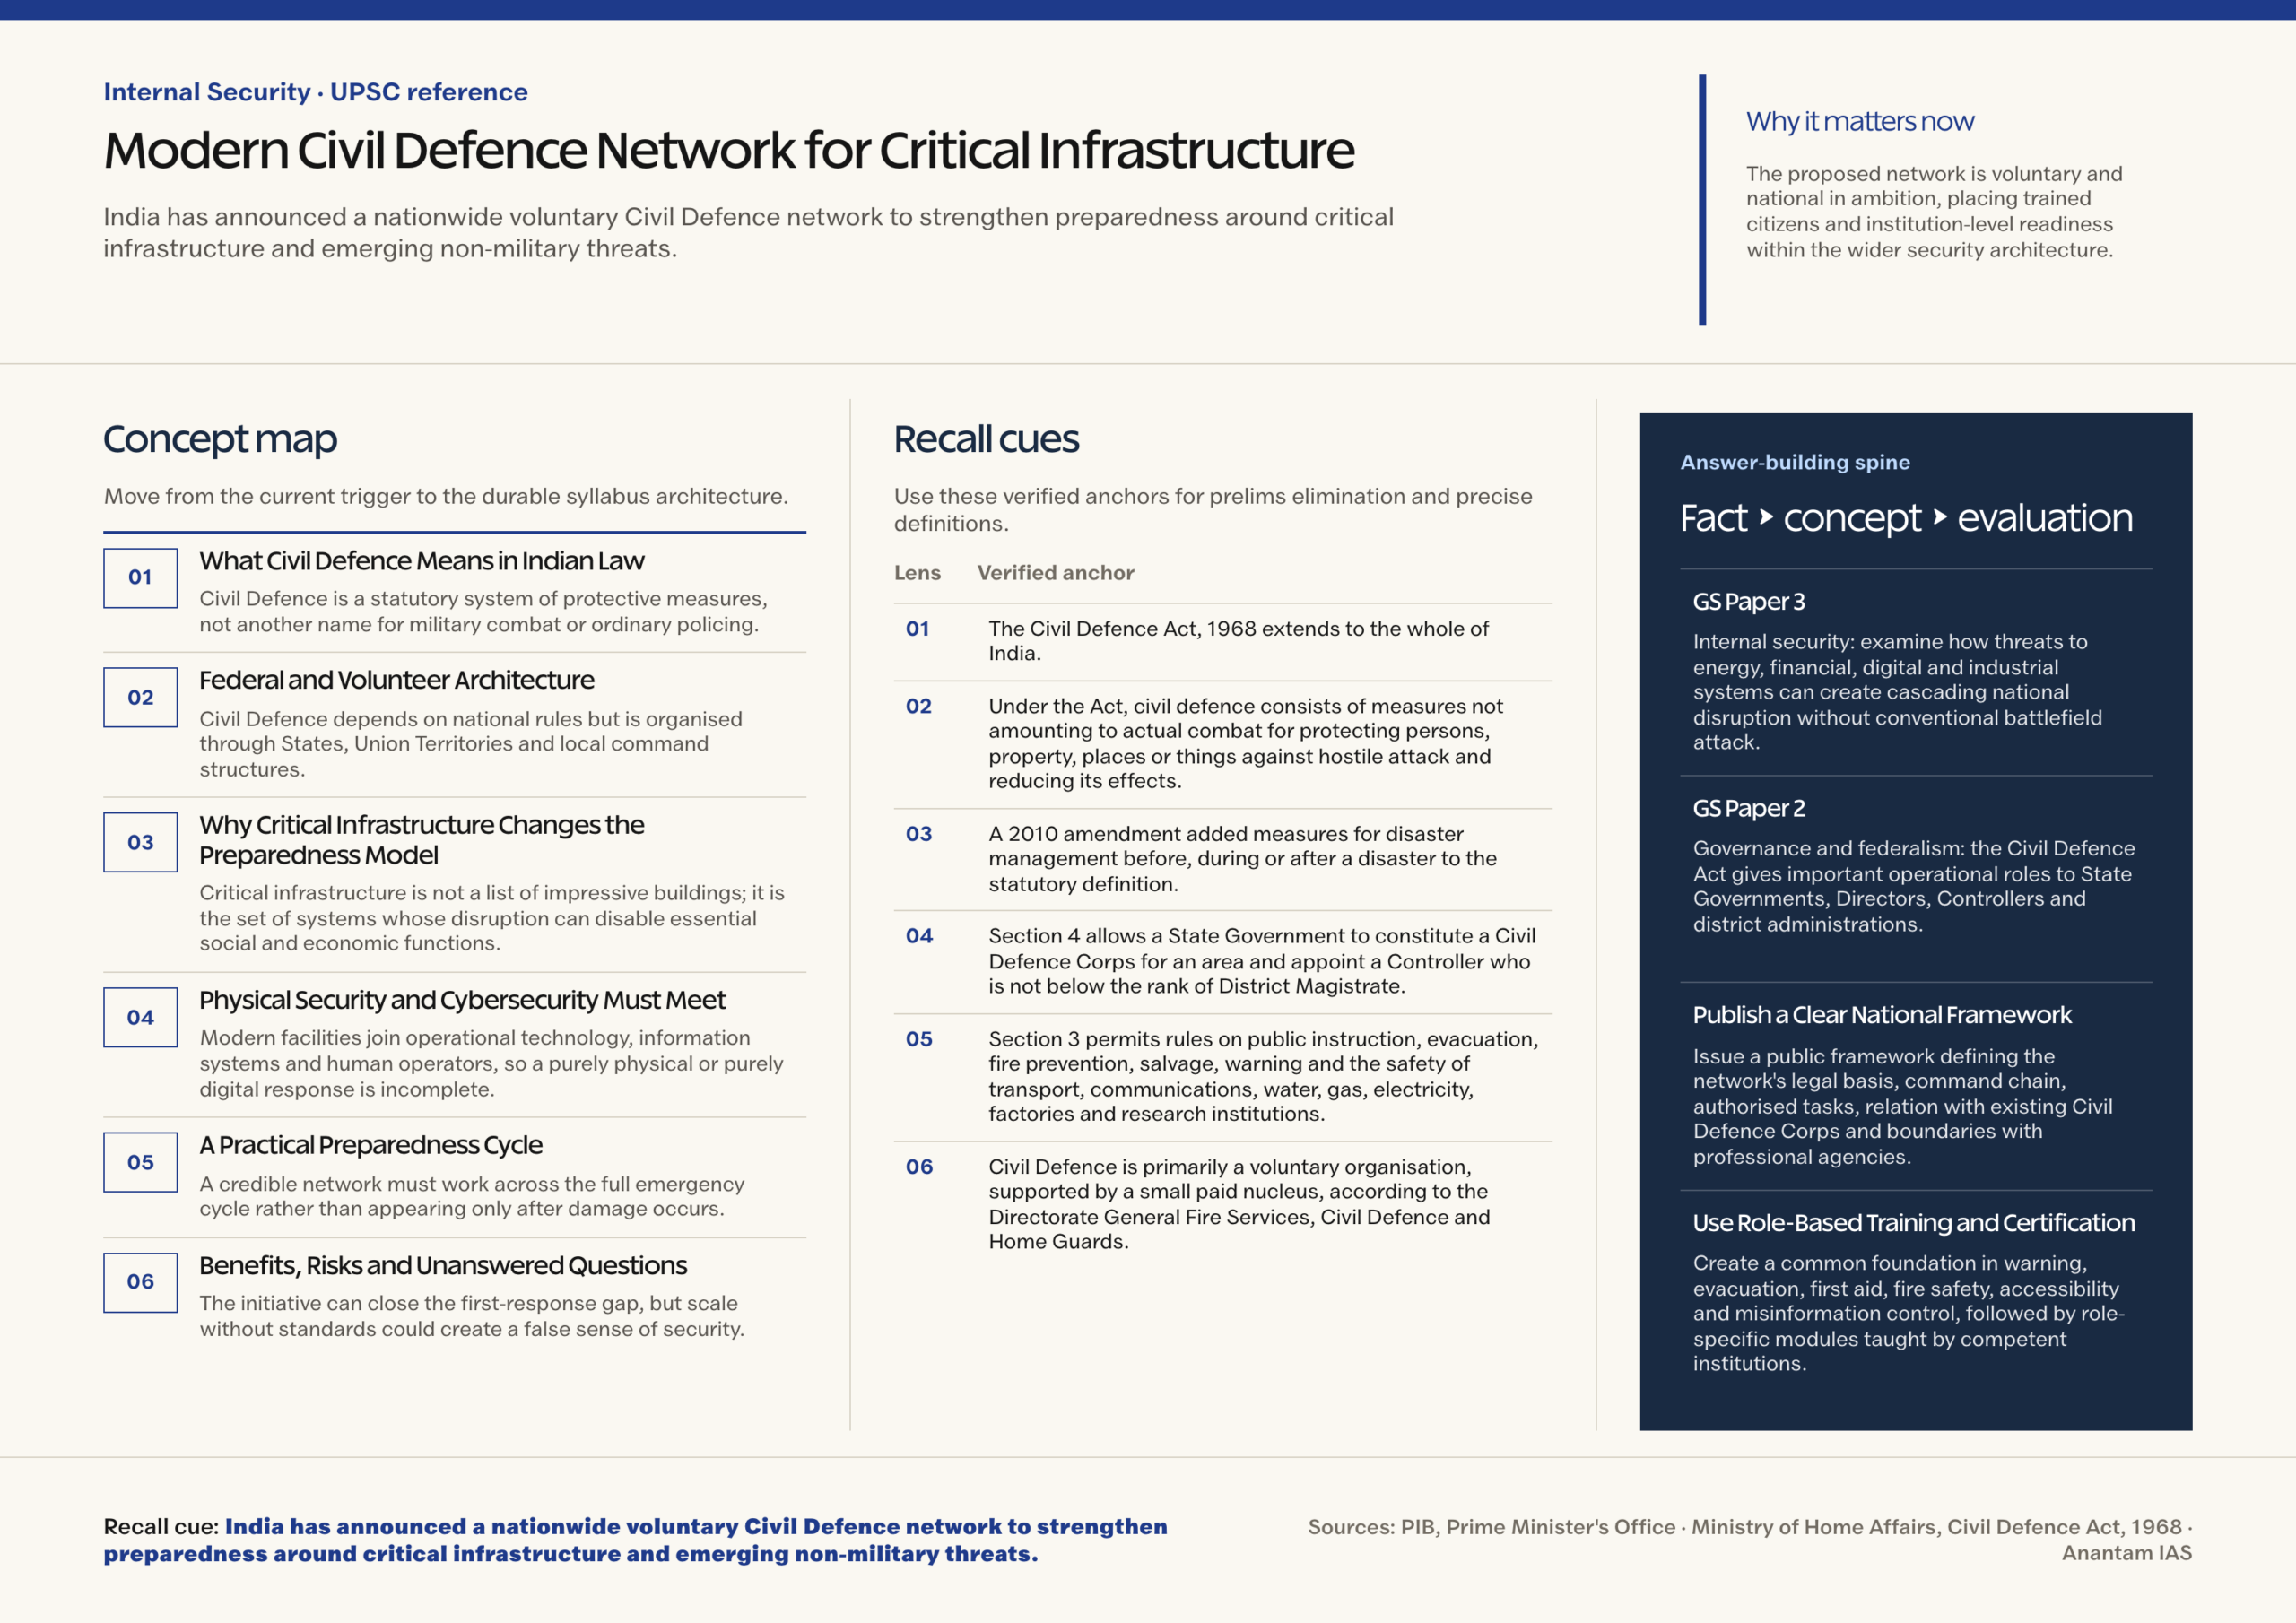Click the 'Lens' column header

point(917,573)
